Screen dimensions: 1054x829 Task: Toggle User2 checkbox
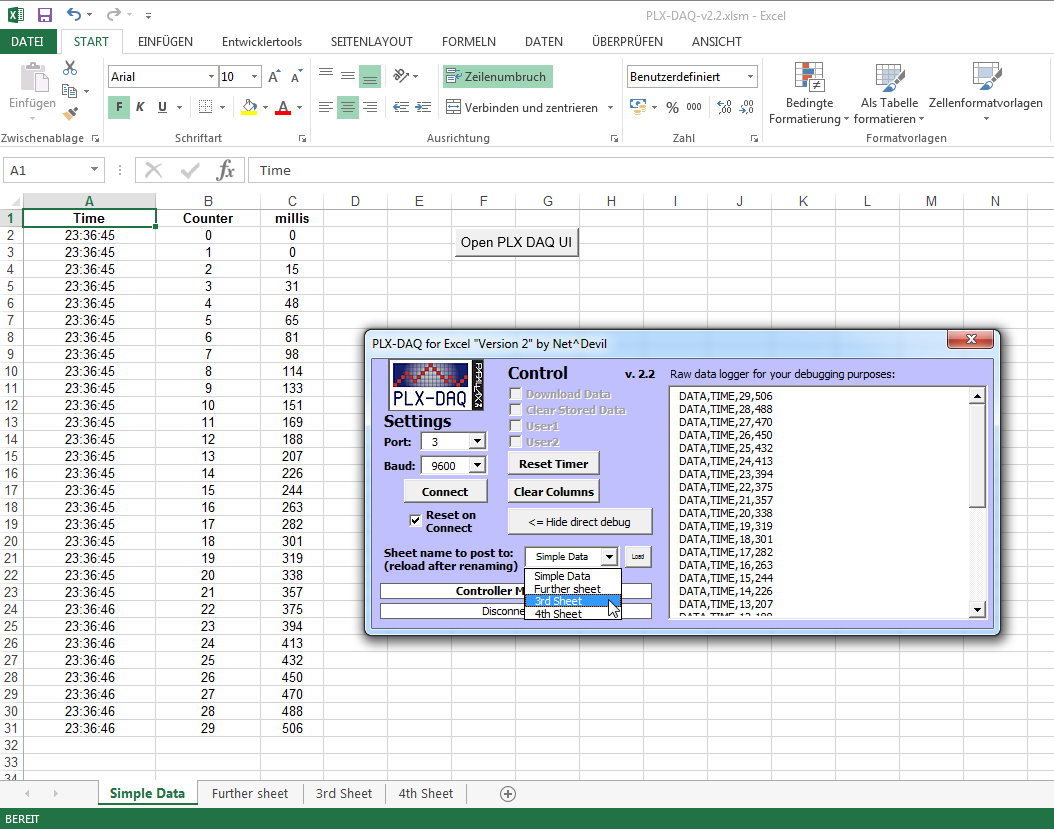coord(515,442)
